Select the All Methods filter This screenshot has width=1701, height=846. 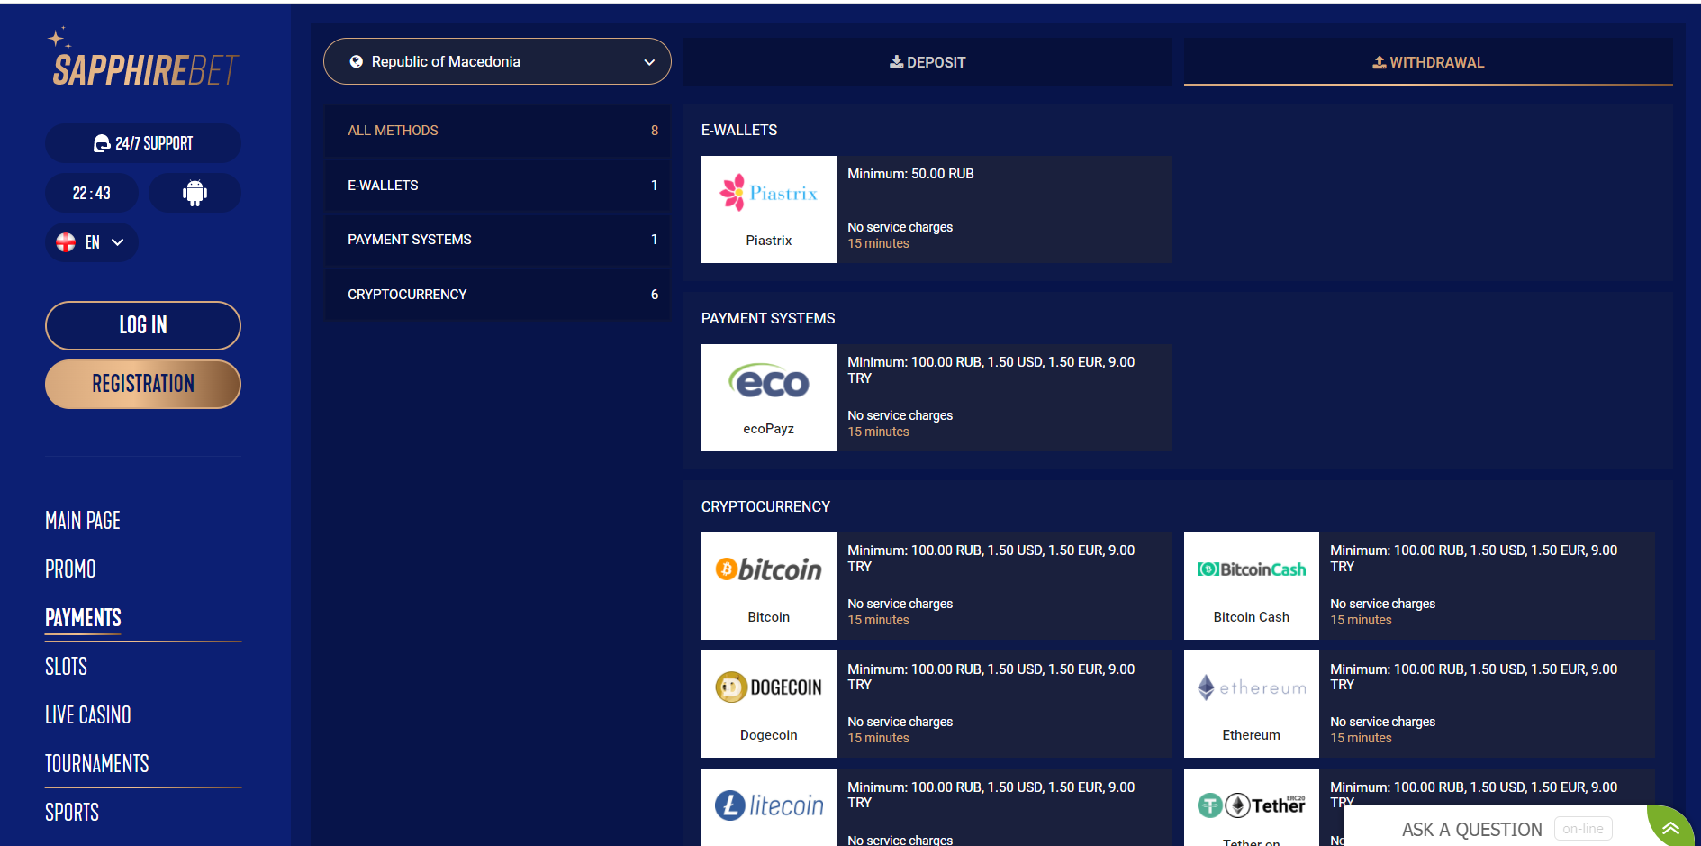(497, 131)
